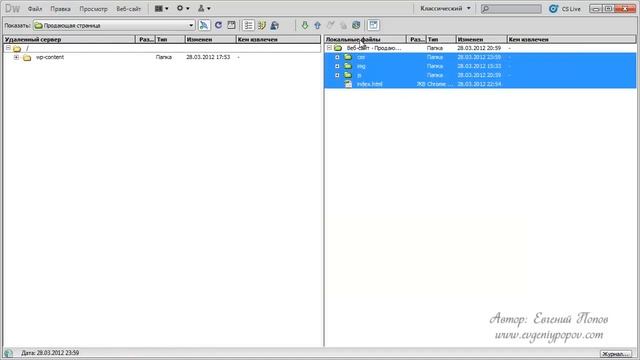
Task: Open the site management dropdown icon
Action: (204, 8)
